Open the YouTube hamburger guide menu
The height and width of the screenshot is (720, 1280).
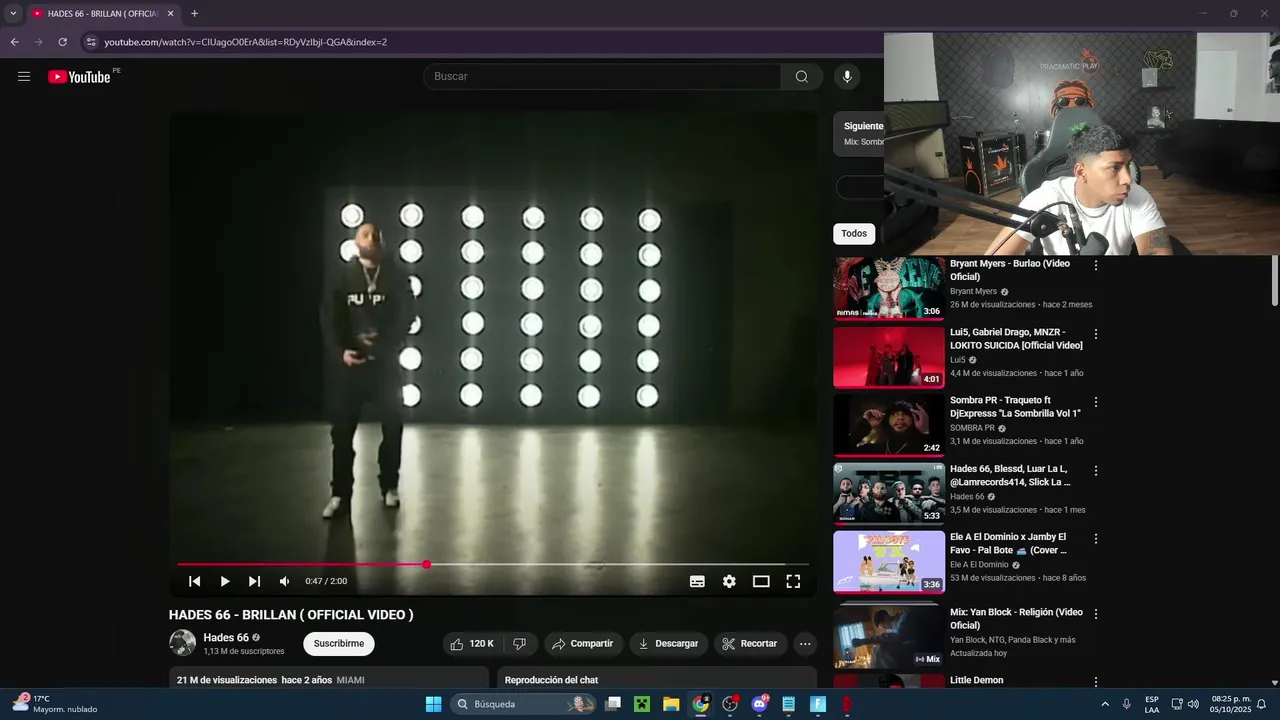[x=24, y=76]
